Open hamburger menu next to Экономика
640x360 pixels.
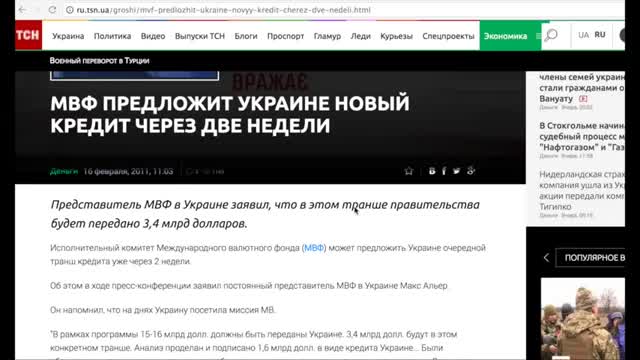538,36
